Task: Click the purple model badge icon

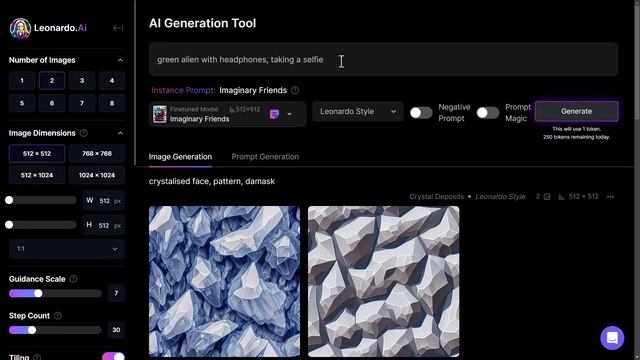Action: point(274,114)
